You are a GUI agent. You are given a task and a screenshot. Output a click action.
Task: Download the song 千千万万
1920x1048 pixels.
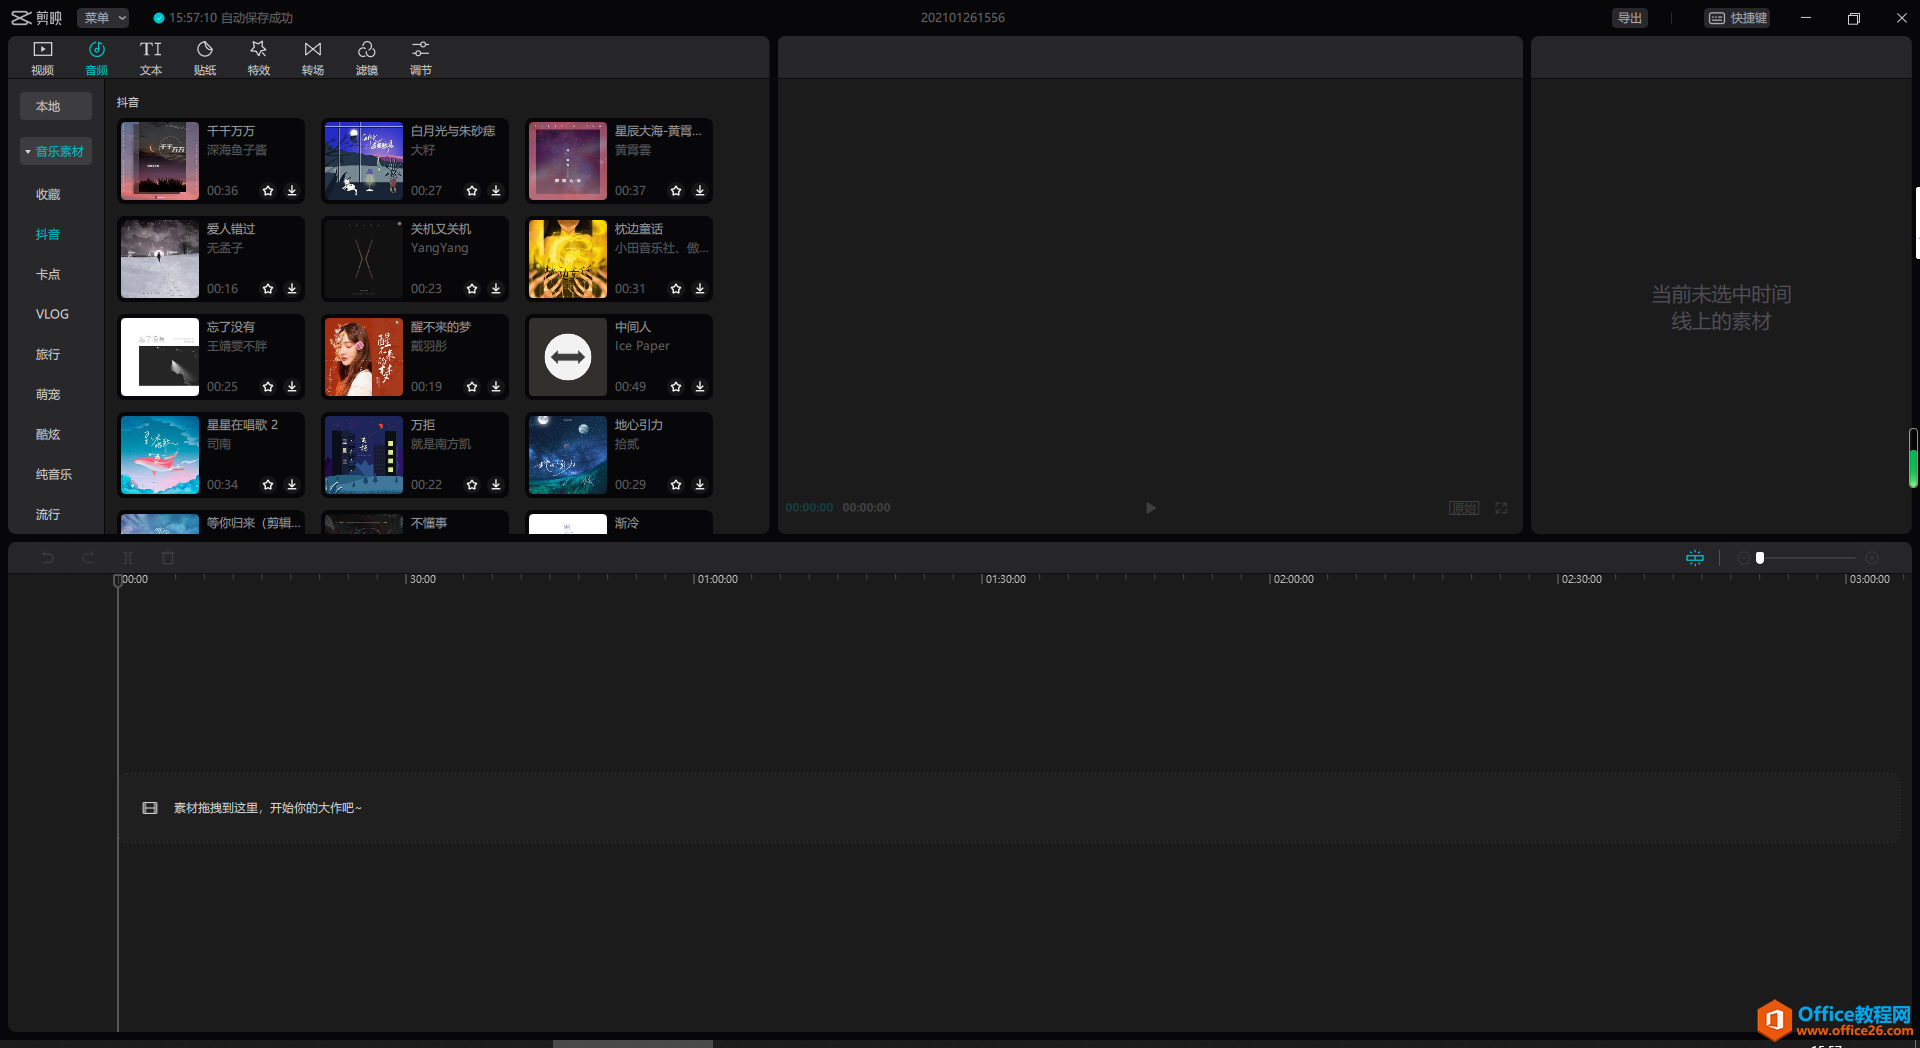coord(292,191)
